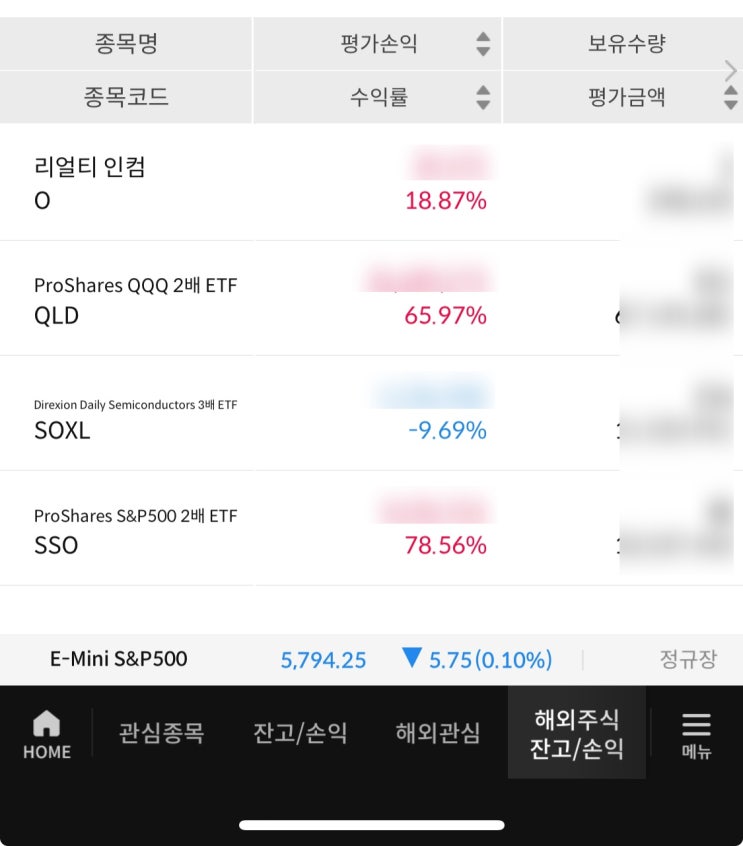Switch to the 관심종목 tab
Image resolution: width=743 pixels, height=846 pixels.
(x=160, y=731)
